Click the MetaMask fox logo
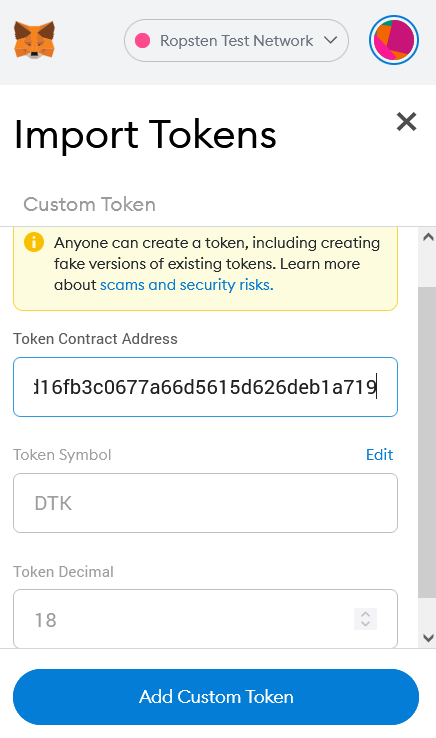436x738 pixels. [x=34, y=40]
